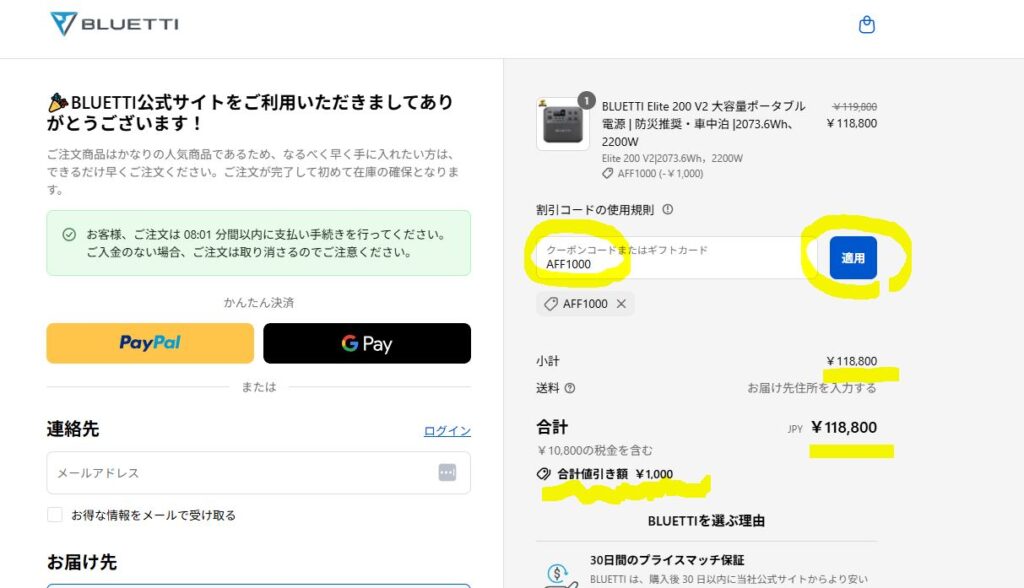Open the shopping bag cart icon

[x=867, y=25]
